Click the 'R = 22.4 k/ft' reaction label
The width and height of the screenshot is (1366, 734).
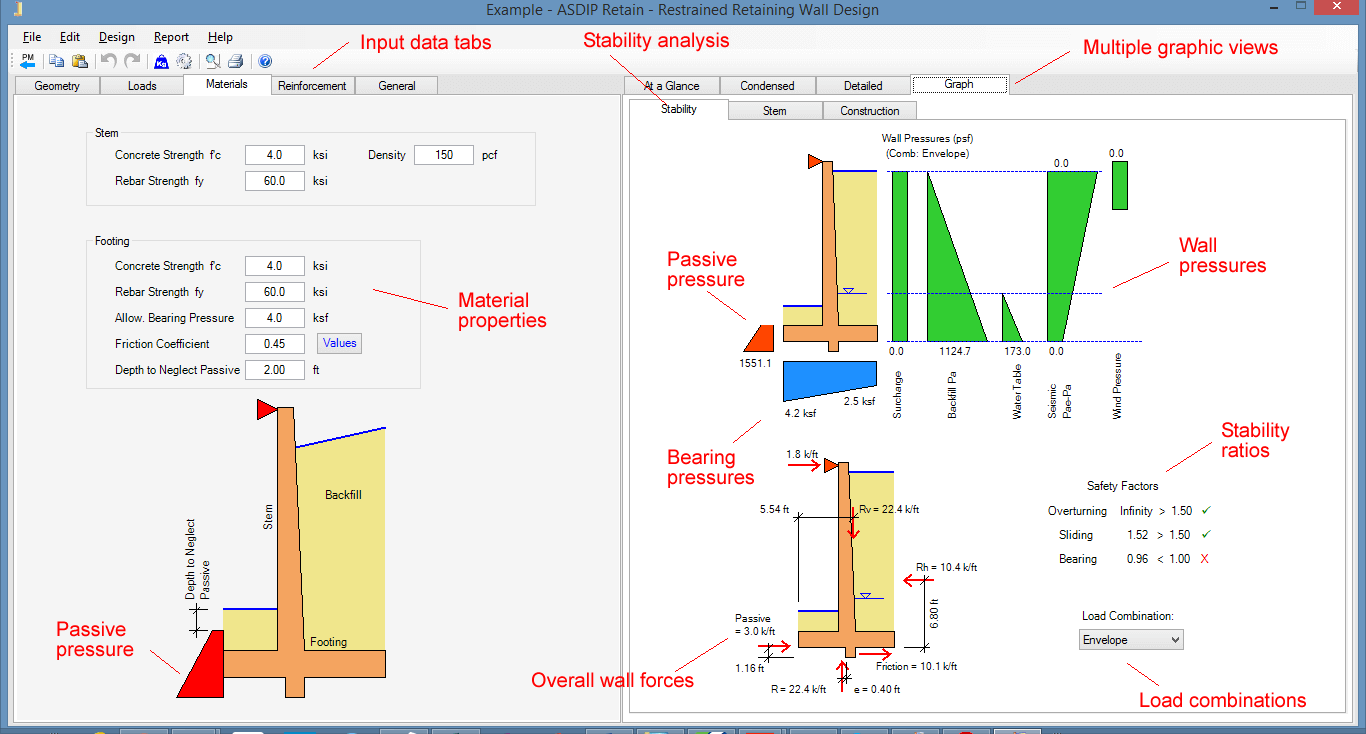point(798,689)
